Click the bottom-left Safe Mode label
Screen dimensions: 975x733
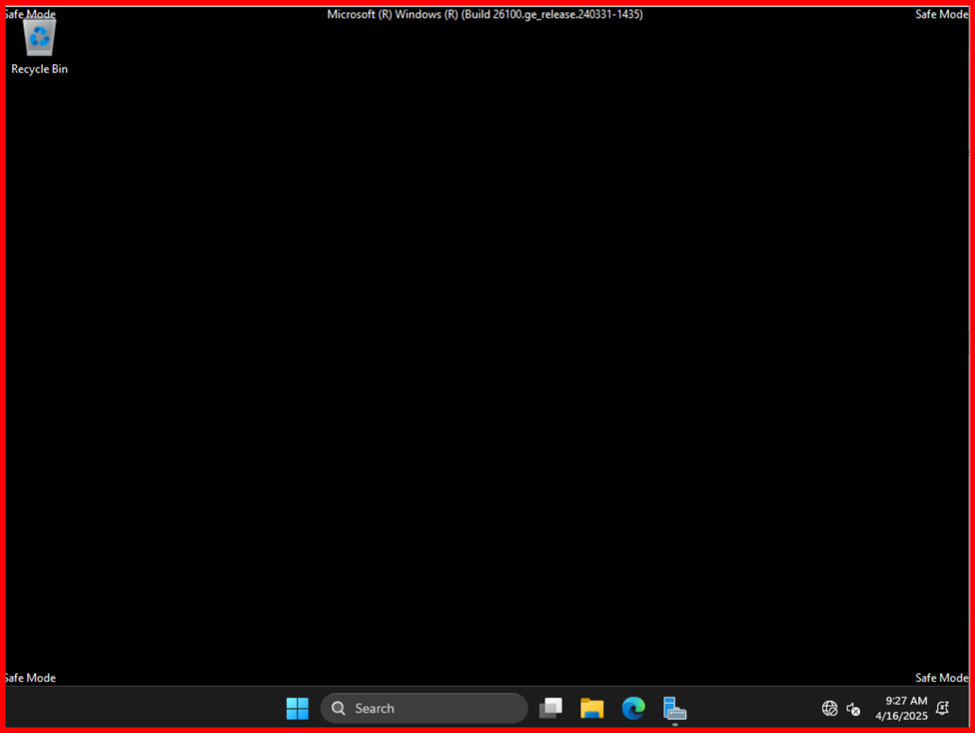[30, 678]
